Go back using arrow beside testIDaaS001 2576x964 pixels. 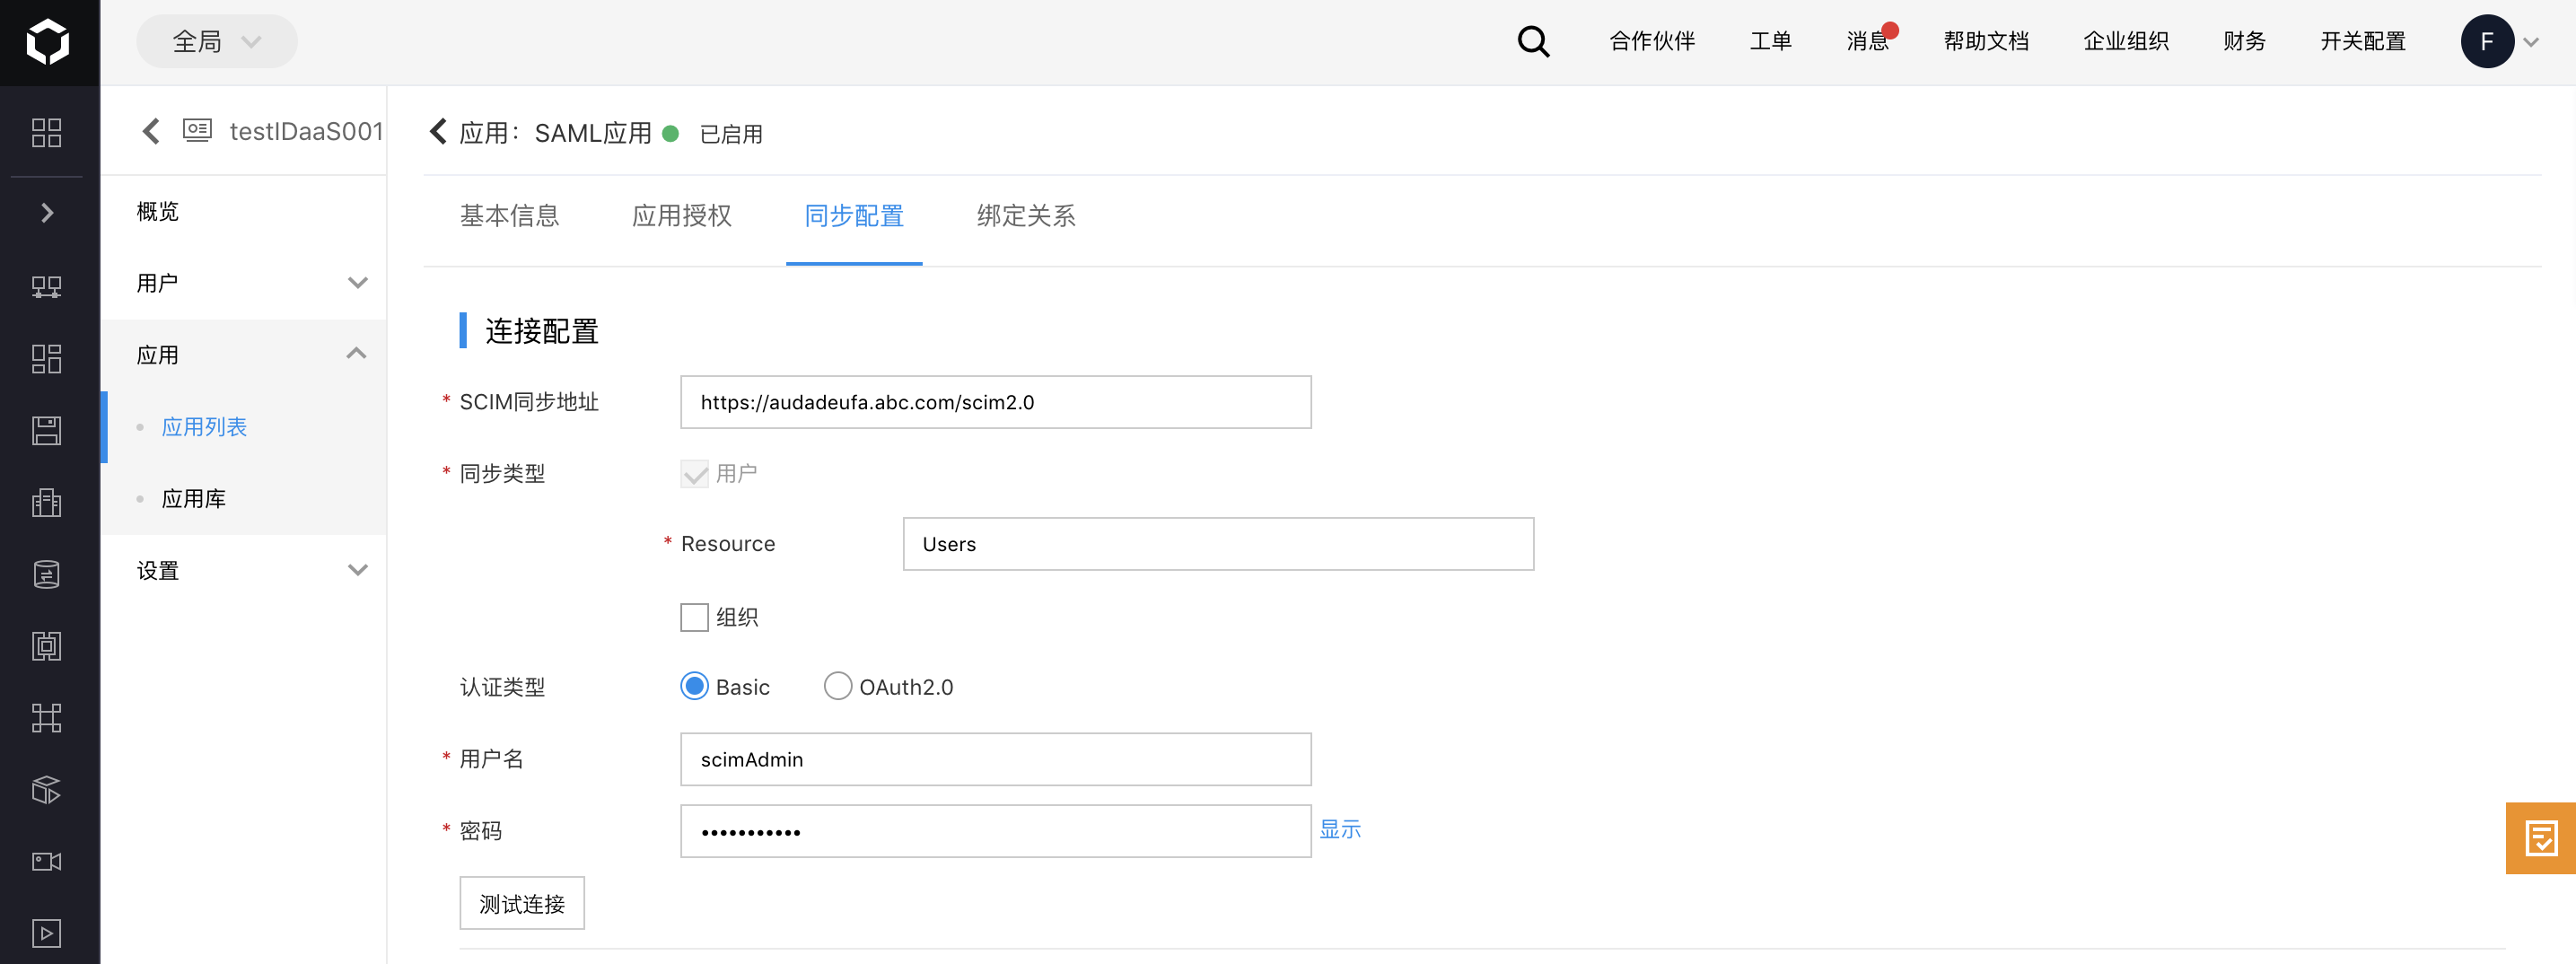pyautogui.click(x=151, y=131)
